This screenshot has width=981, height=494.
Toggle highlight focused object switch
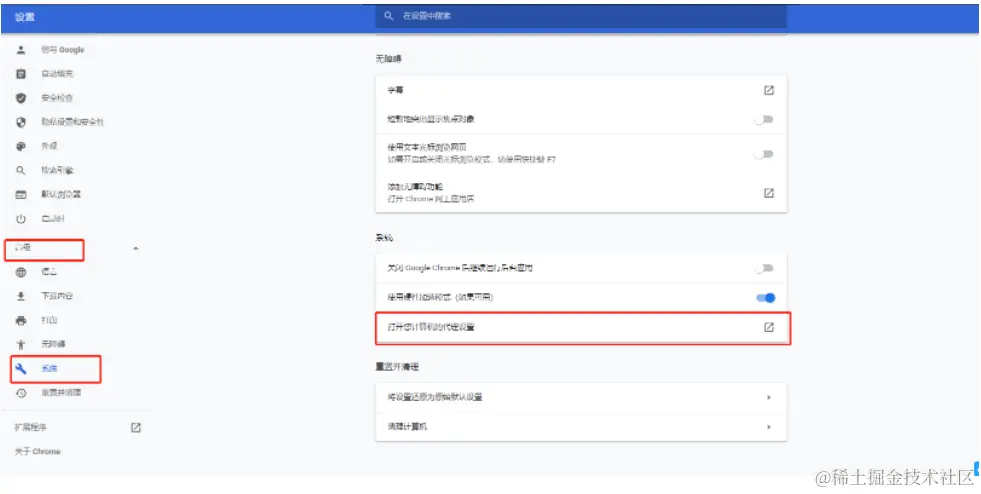(764, 119)
